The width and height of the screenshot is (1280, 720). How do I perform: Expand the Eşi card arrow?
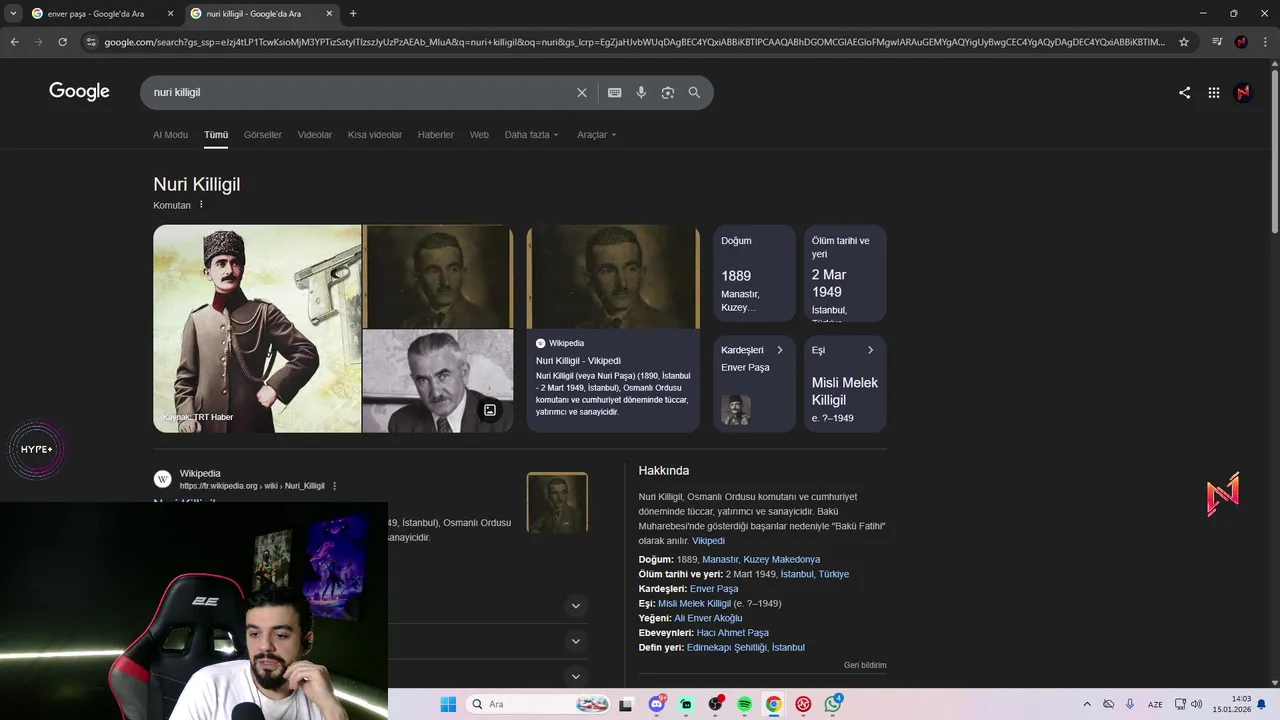tap(870, 350)
